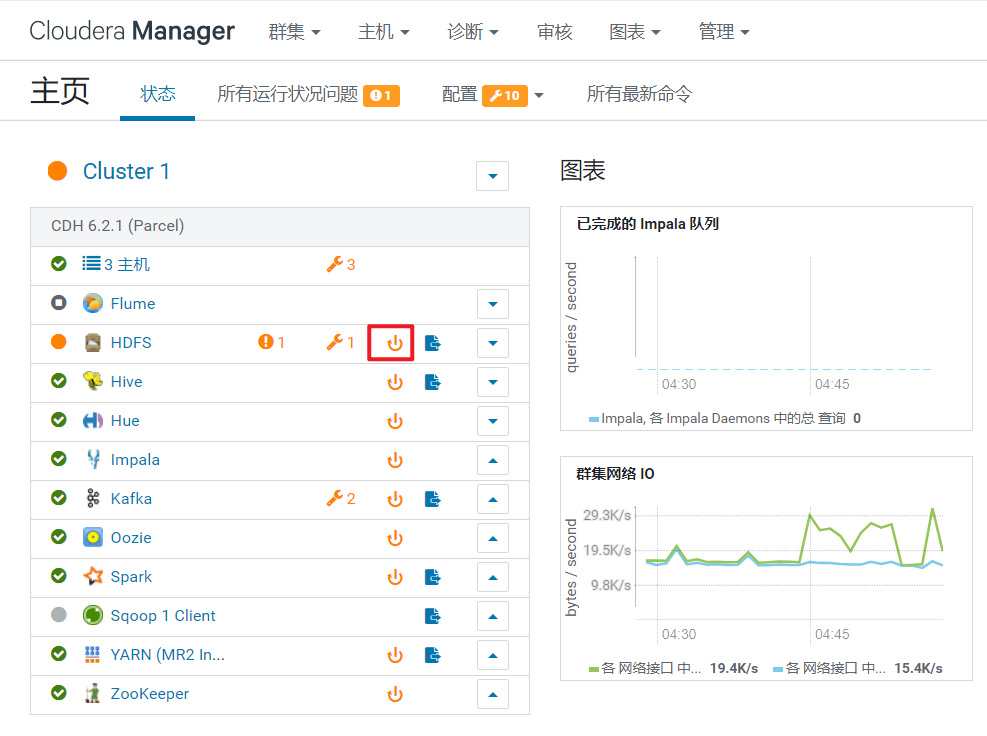Screen dimensions: 987x736
Task: Click the ZooKeeper restart power icon
Action: [395, 694]
